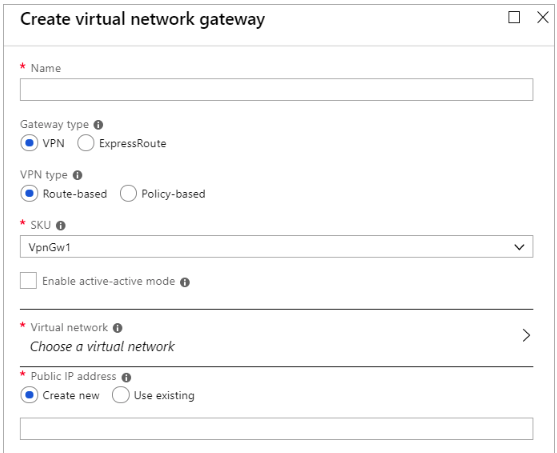The height and width of the screenshot is (453, 557).
Task: Open Virtual network info icon
Action: pos(118,328)
